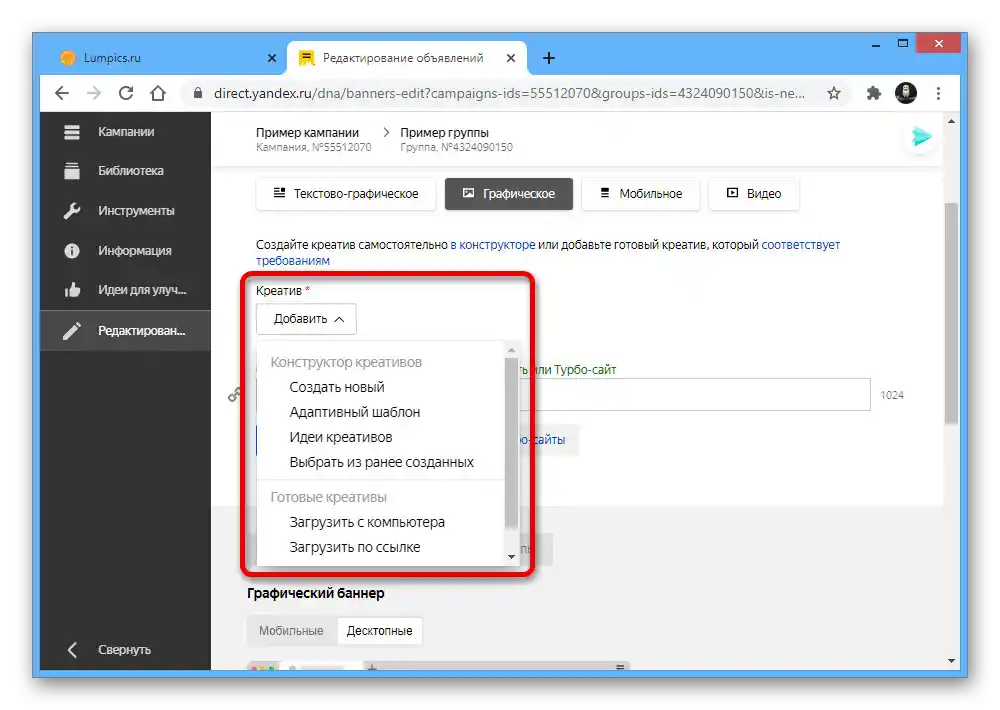This screenshot has width=1000, height=710.
Task: Select Идеи креативов option
Action: (341, 437)
